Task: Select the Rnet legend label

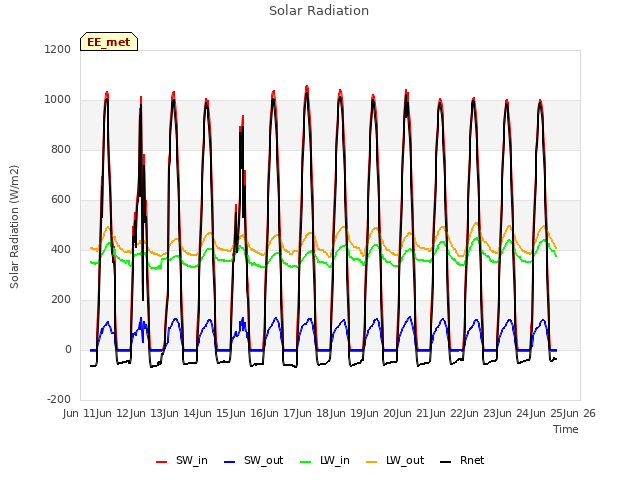Action: [472, 460]
